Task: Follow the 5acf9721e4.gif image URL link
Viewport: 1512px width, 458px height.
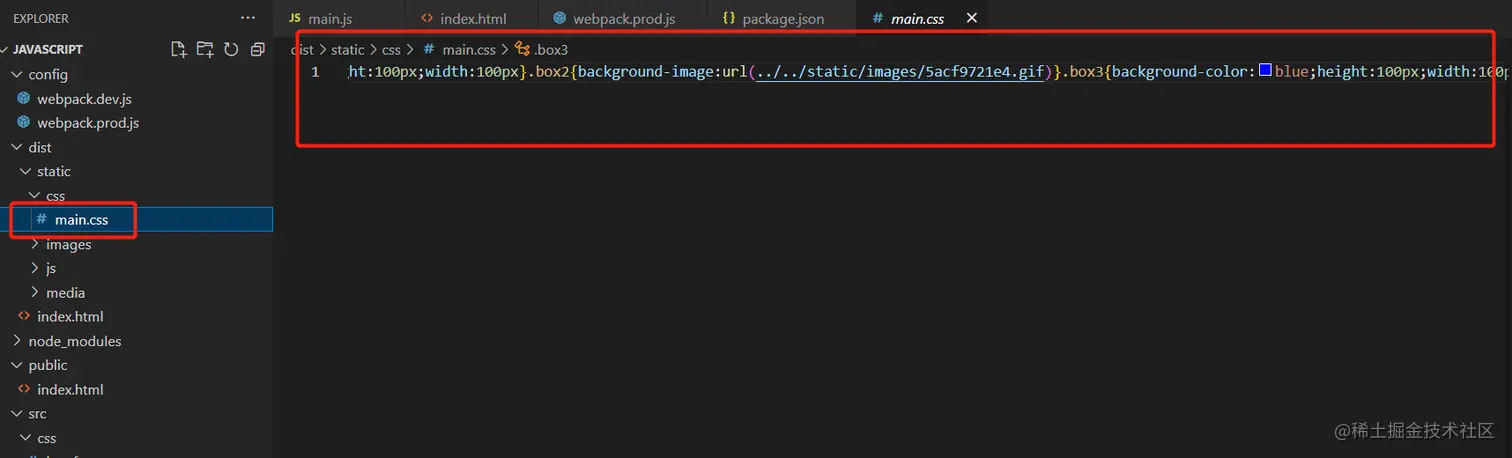Action: tap(900, 72)
